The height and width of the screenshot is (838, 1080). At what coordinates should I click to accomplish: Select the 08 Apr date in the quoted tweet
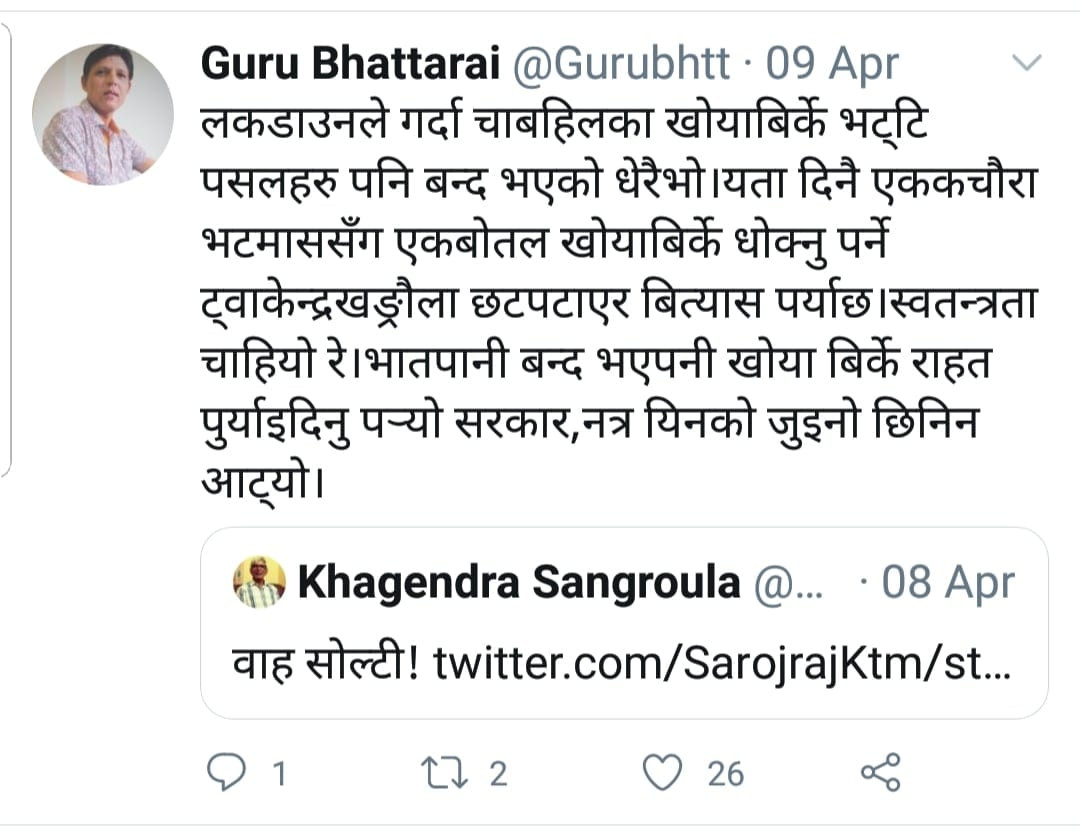coord(948,583)
